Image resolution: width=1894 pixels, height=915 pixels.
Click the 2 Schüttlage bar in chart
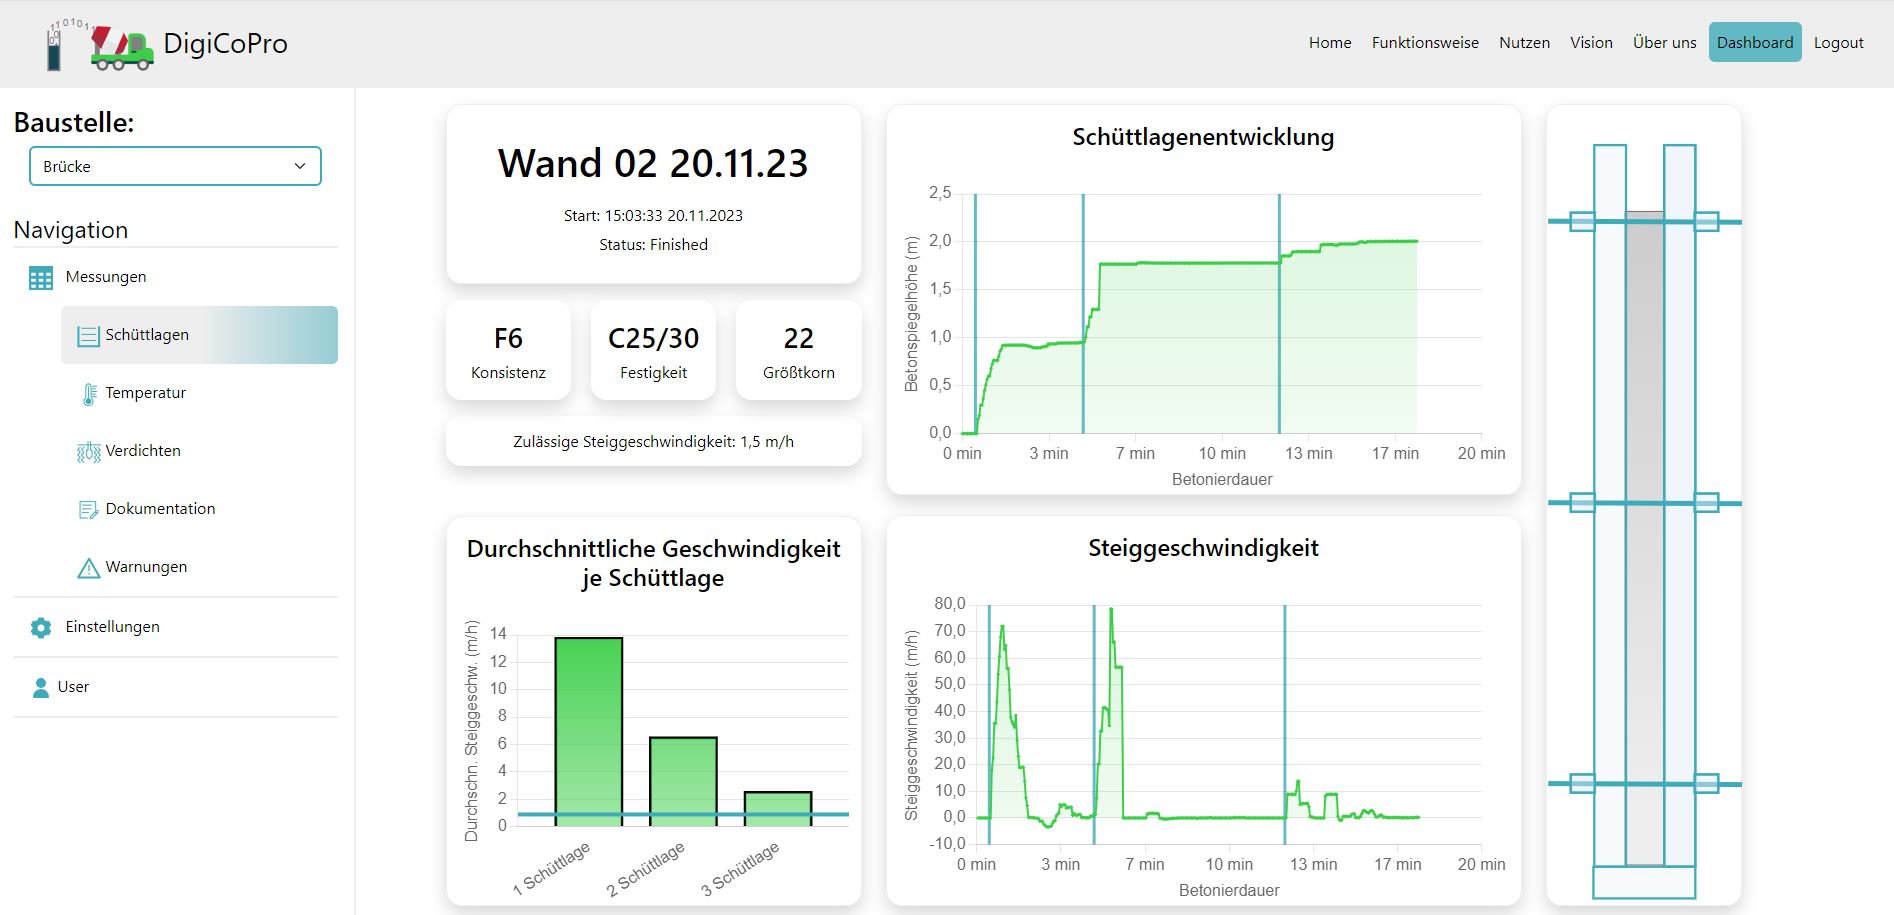coord(683,780)
